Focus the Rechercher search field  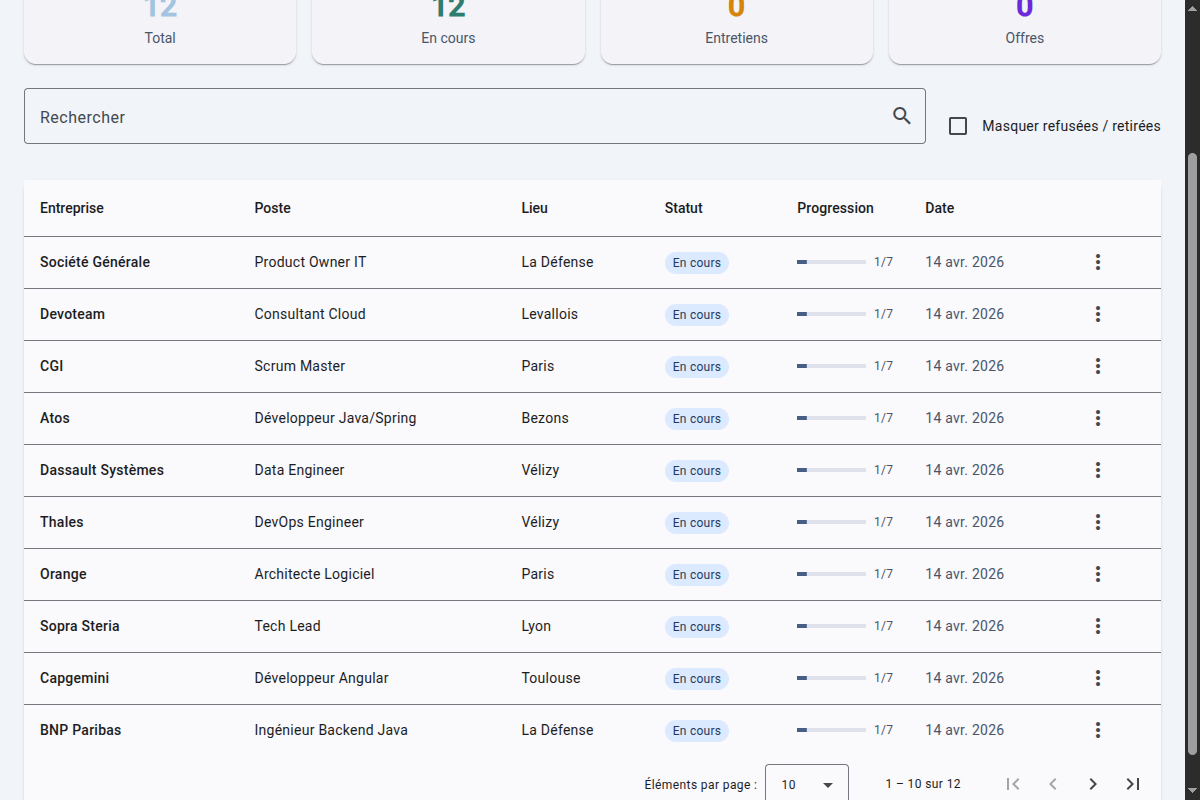click(x=450, y=116)
